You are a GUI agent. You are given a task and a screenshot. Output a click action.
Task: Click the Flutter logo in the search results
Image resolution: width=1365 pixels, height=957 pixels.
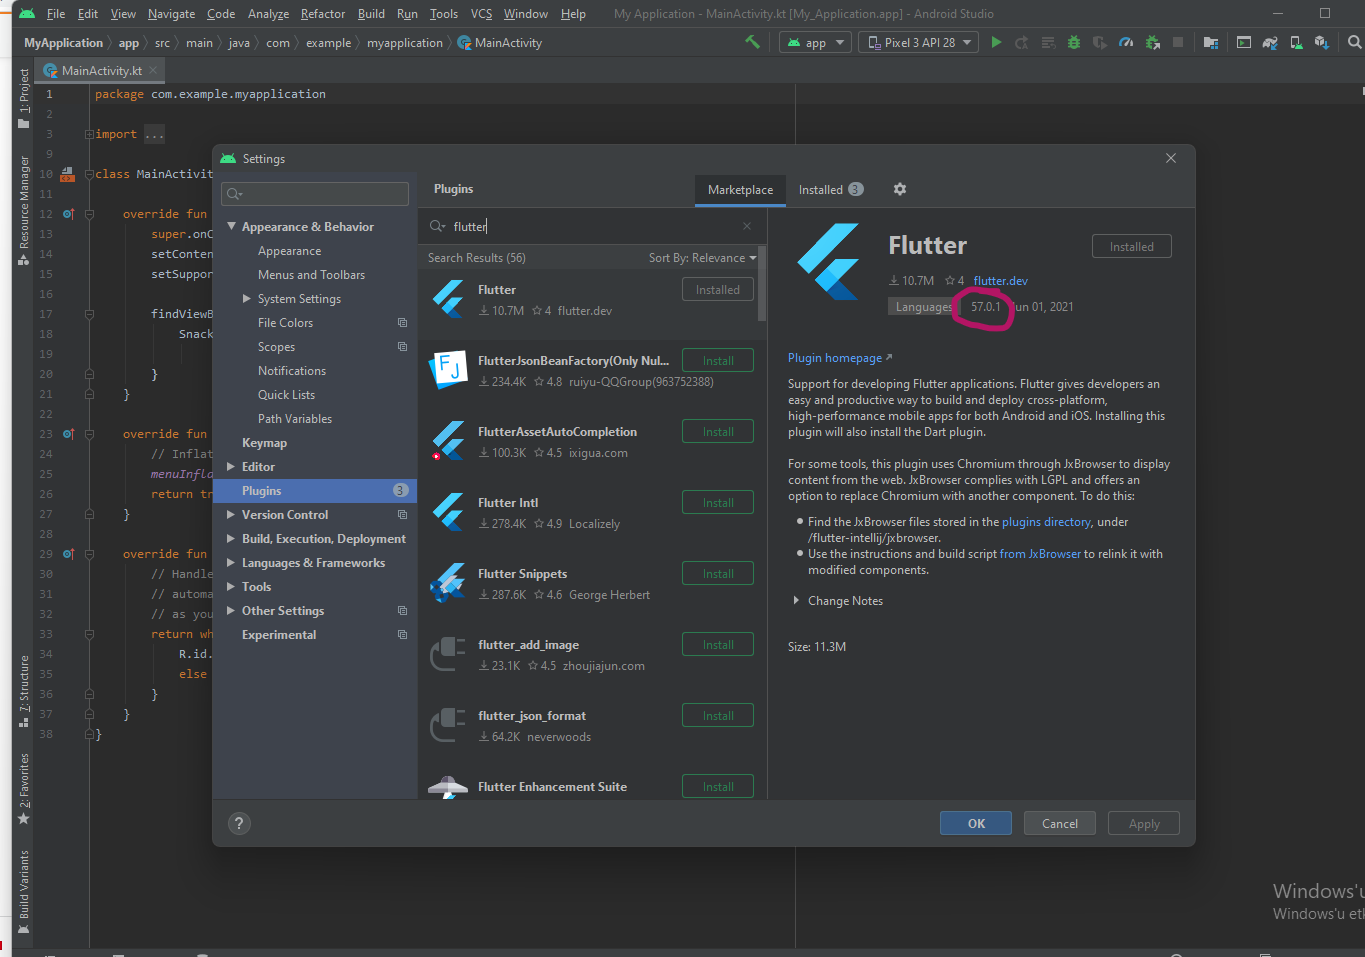point(448,299)
